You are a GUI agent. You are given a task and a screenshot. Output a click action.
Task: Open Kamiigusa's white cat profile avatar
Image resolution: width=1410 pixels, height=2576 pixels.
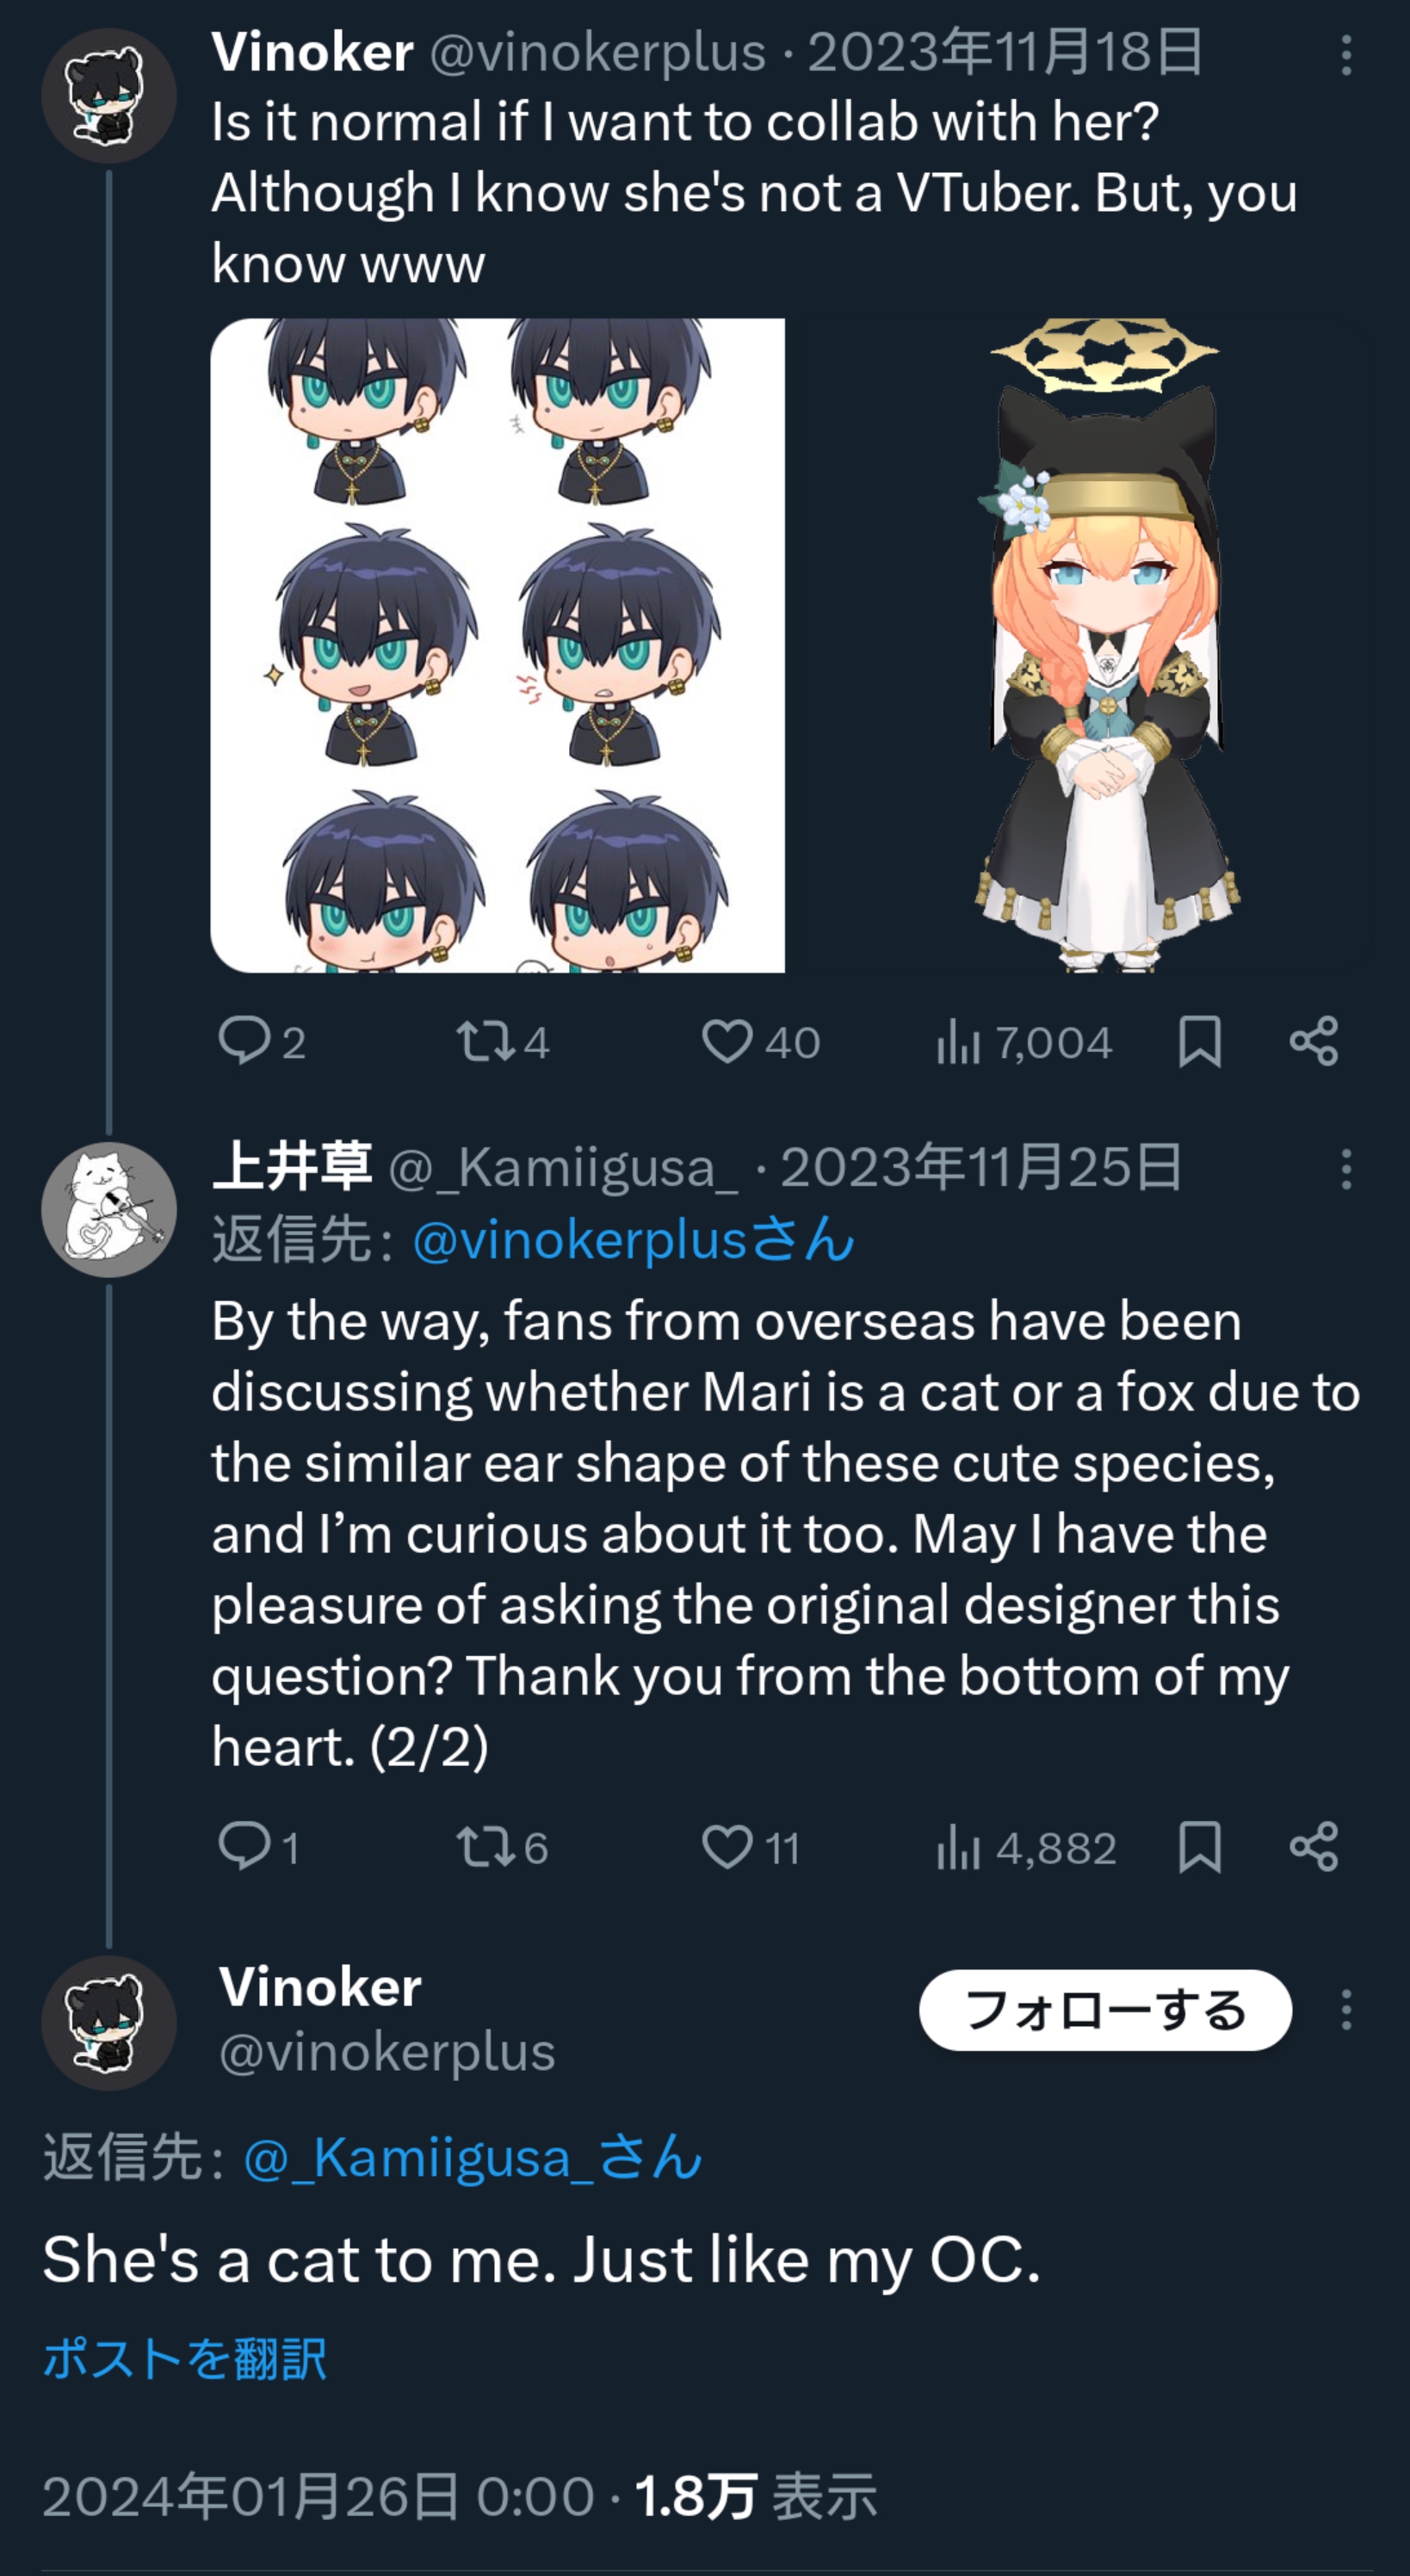[x=109, y=1209]
